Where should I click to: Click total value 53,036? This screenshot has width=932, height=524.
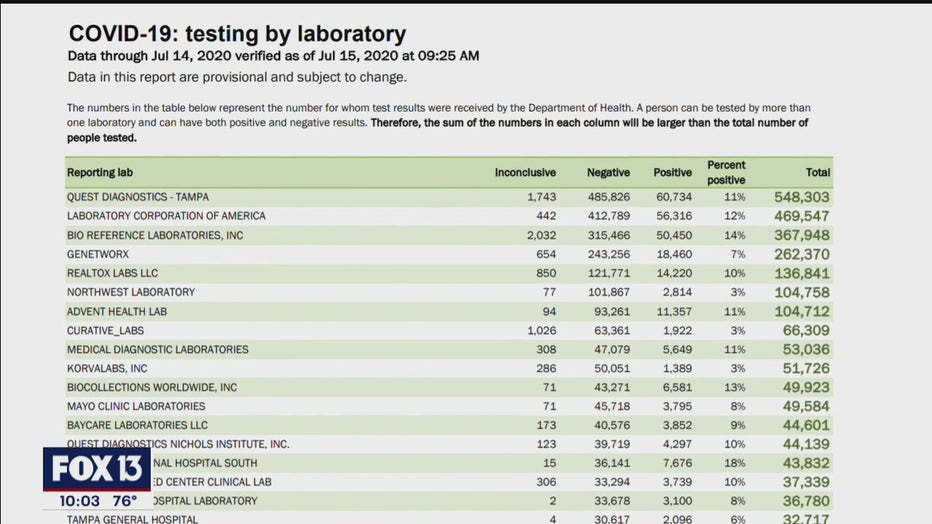805,349
